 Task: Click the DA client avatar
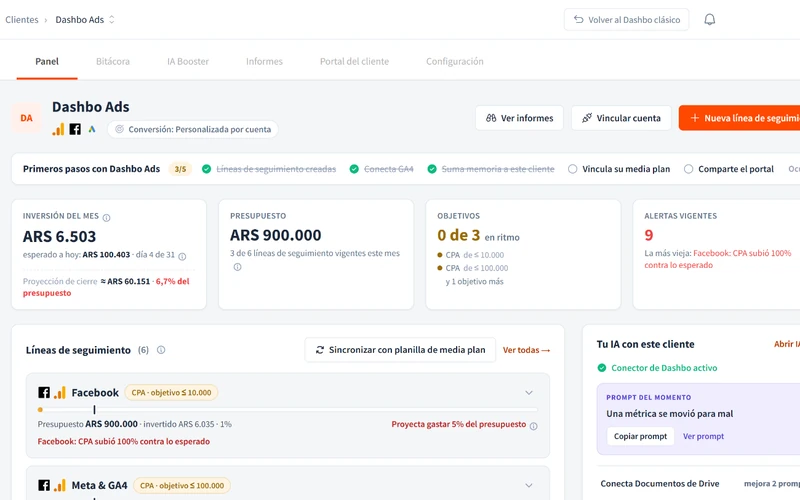(27, 118)
